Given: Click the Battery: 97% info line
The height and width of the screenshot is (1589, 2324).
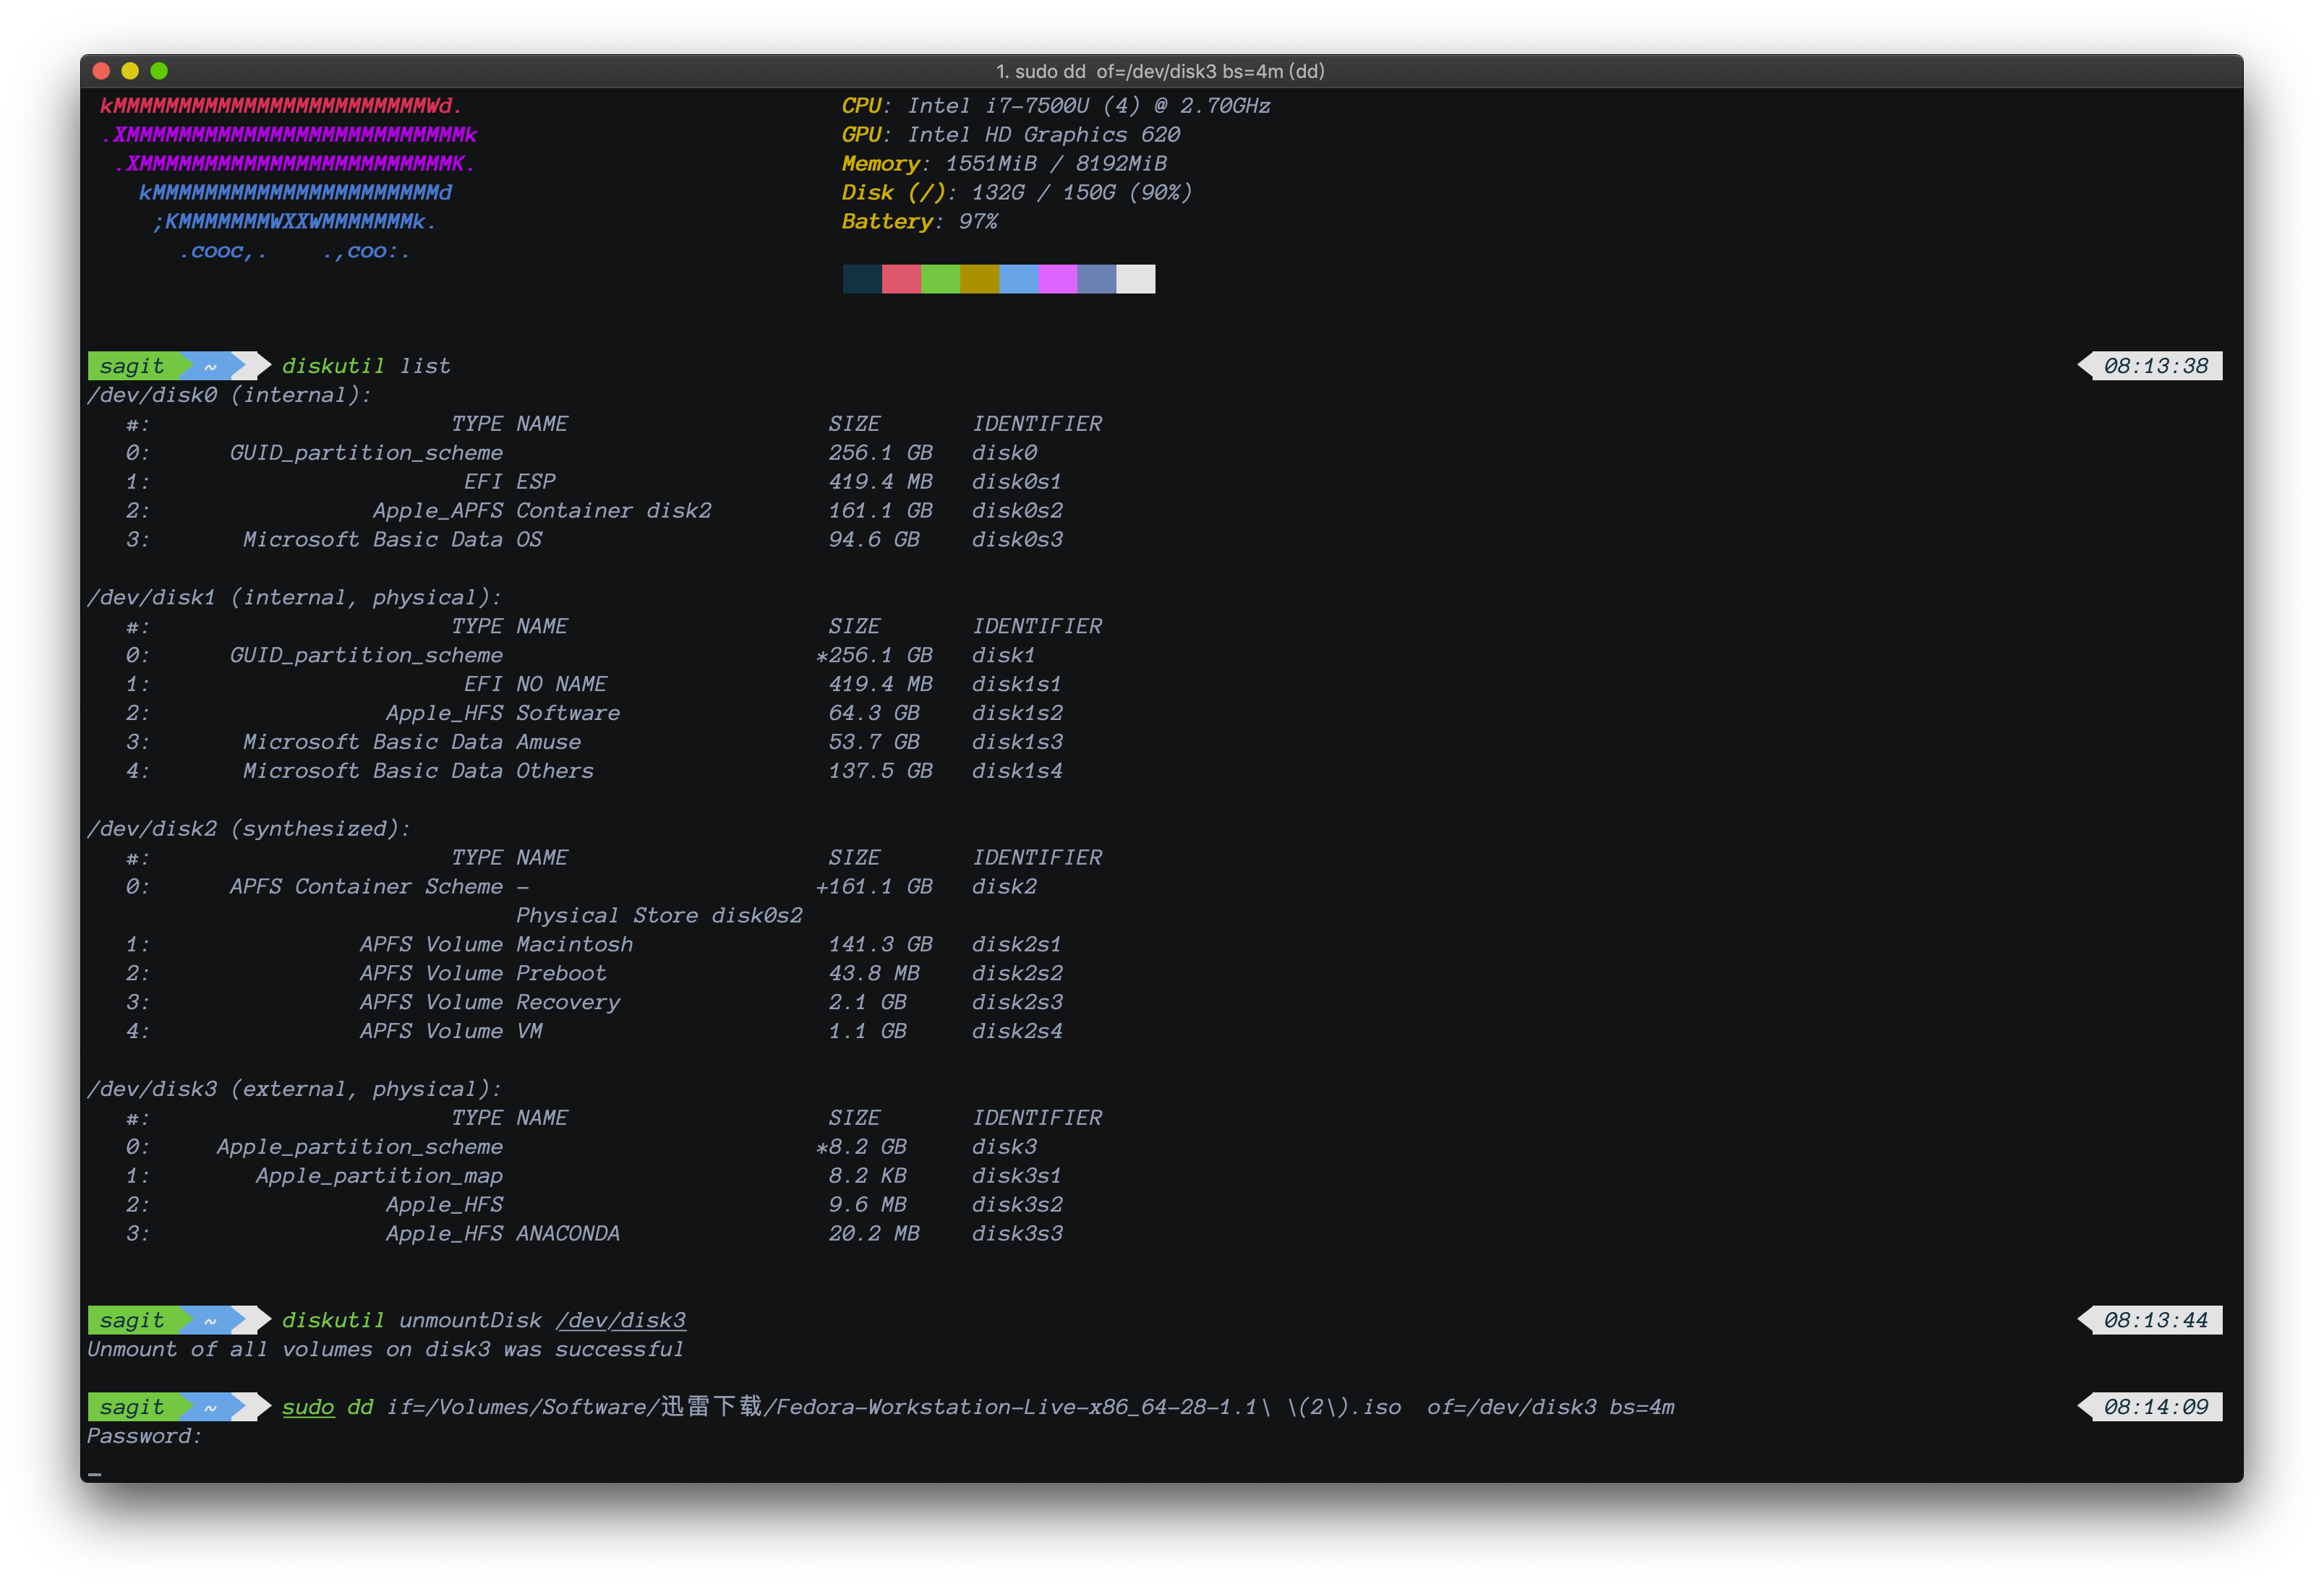Looking at the screenshot, I should (x=918, y=221).
